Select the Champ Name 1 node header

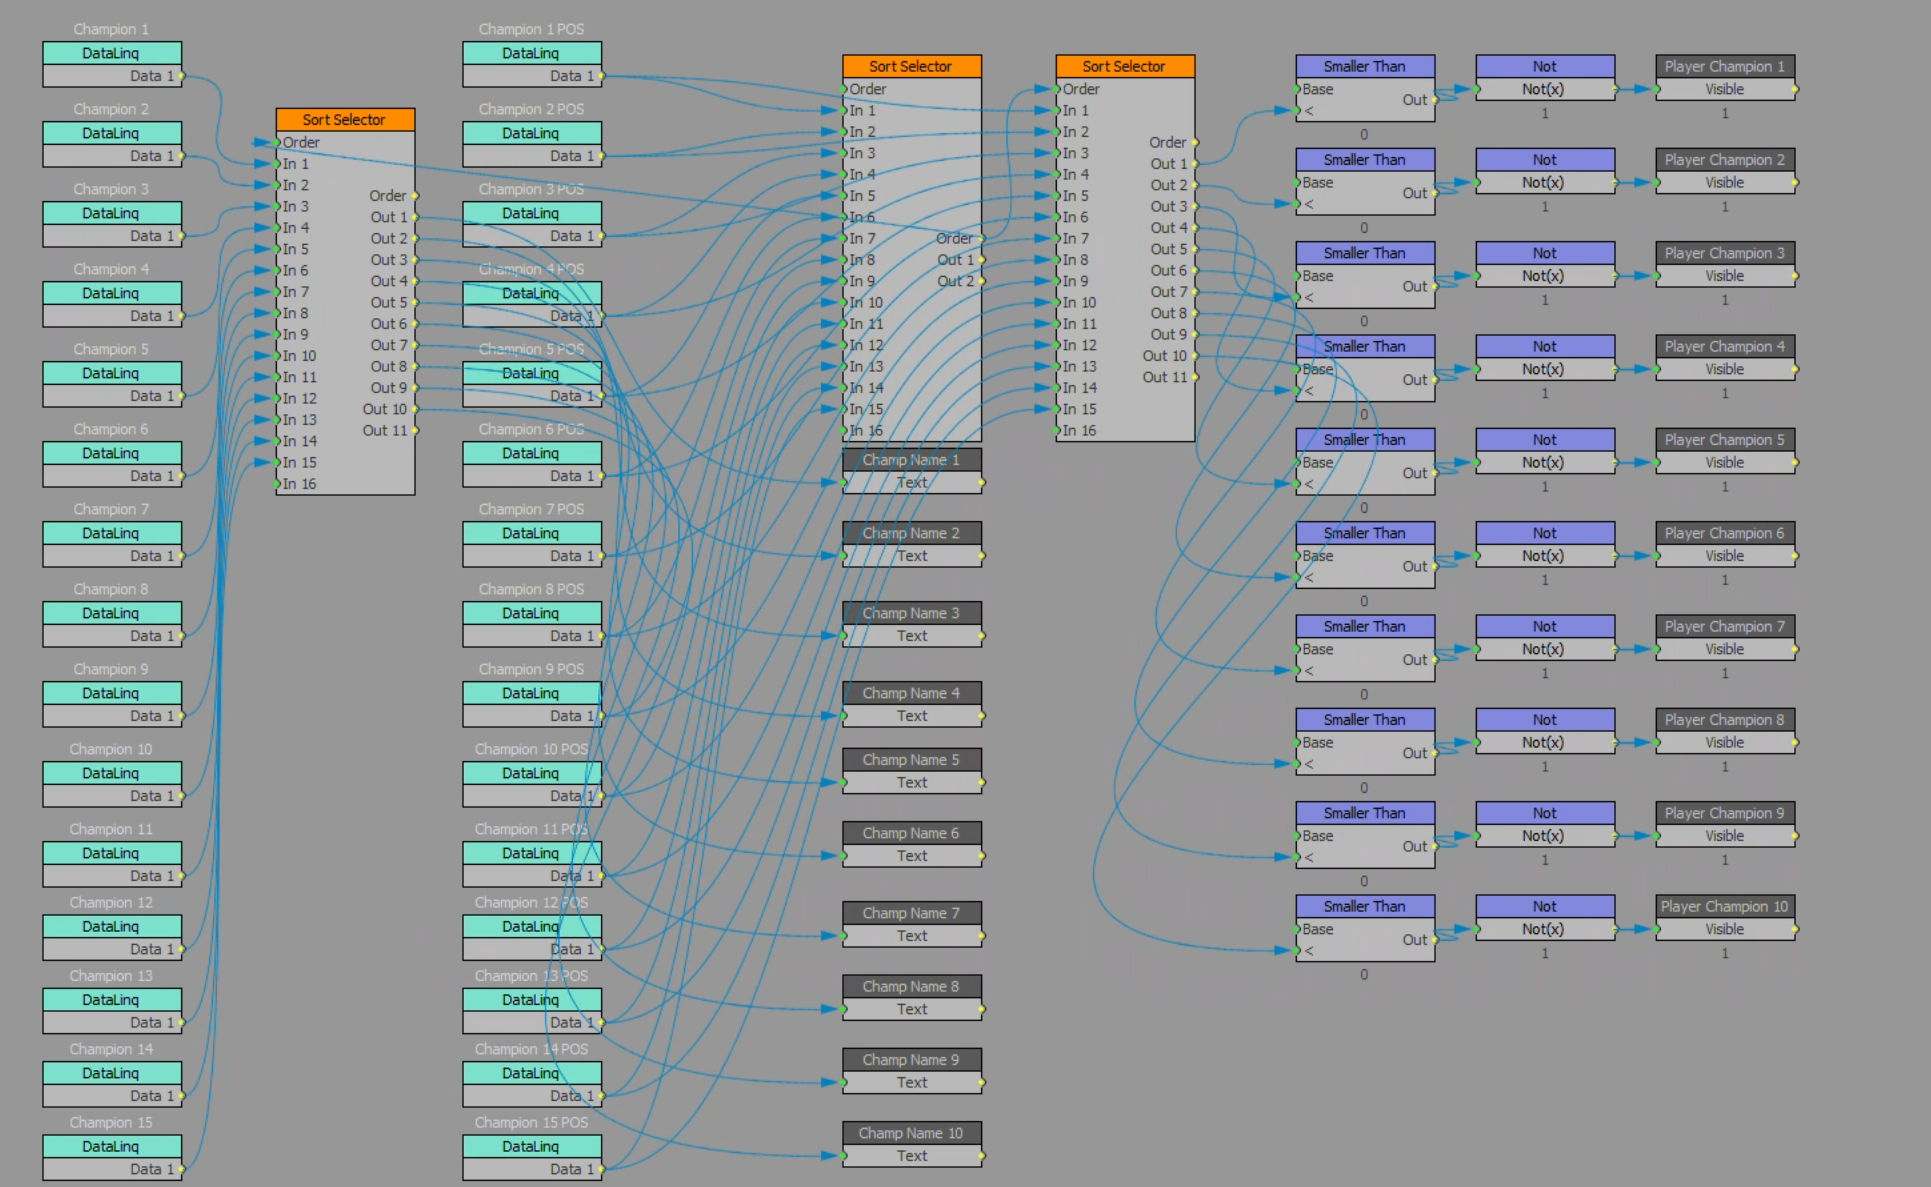[911, 460]
